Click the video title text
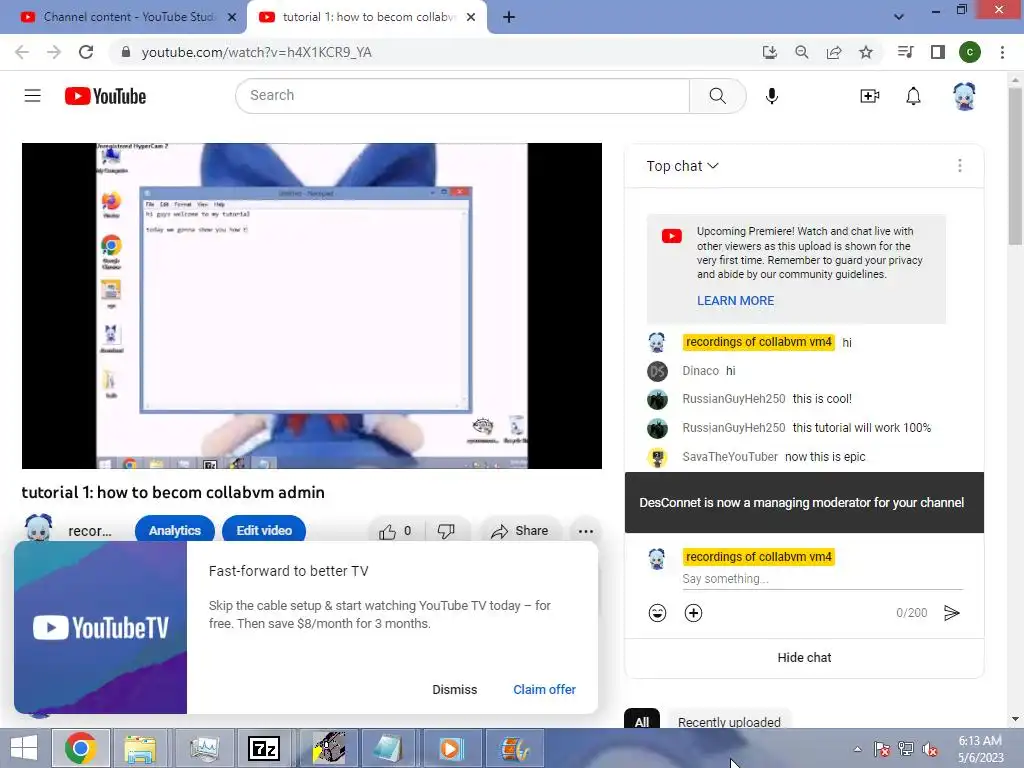This screenshot has height=768, width=1024. tap(173, 492)
